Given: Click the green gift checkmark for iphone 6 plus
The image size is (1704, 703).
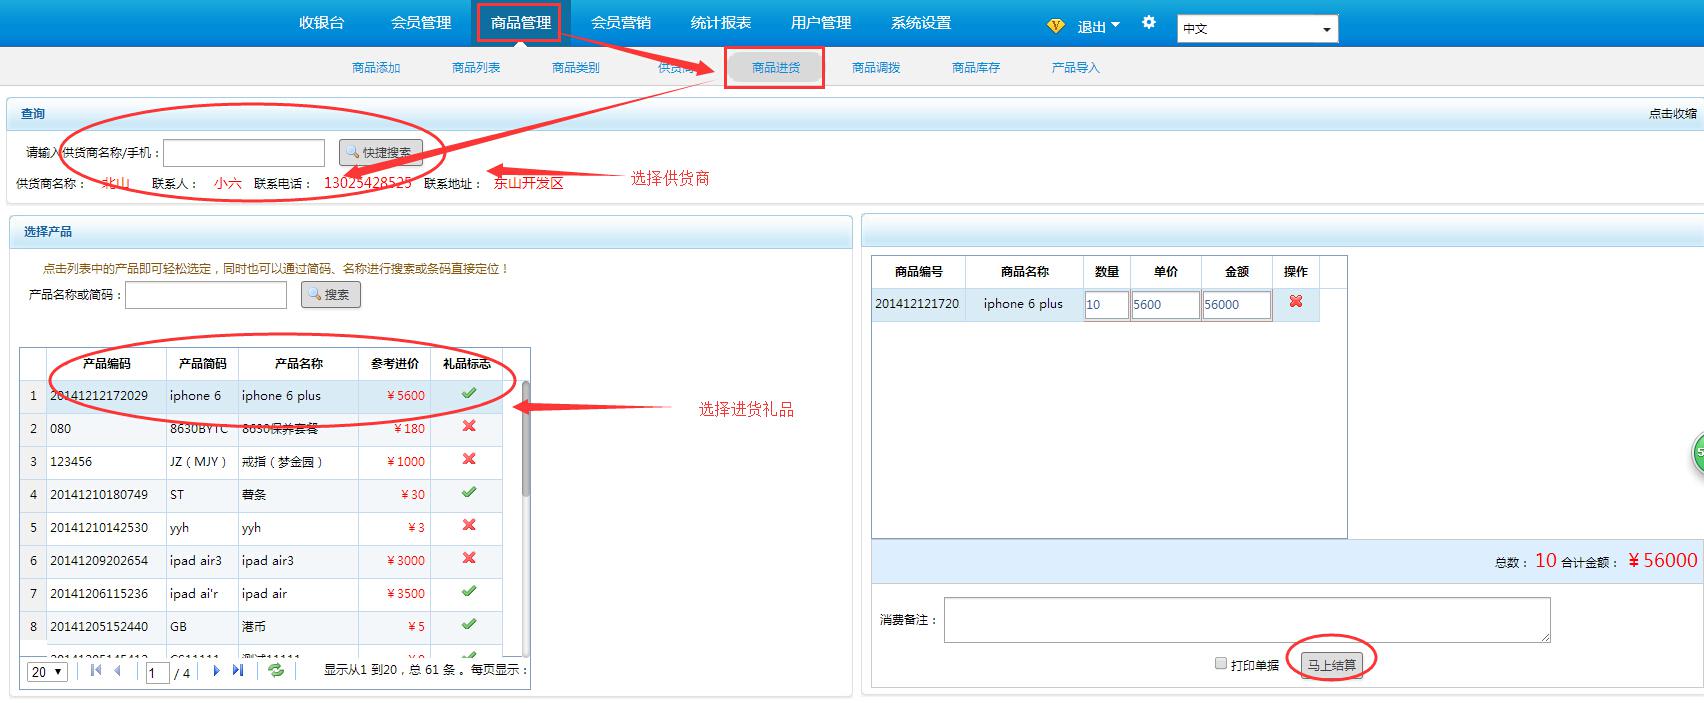Looking at the screenshot, I should point(468,394).
